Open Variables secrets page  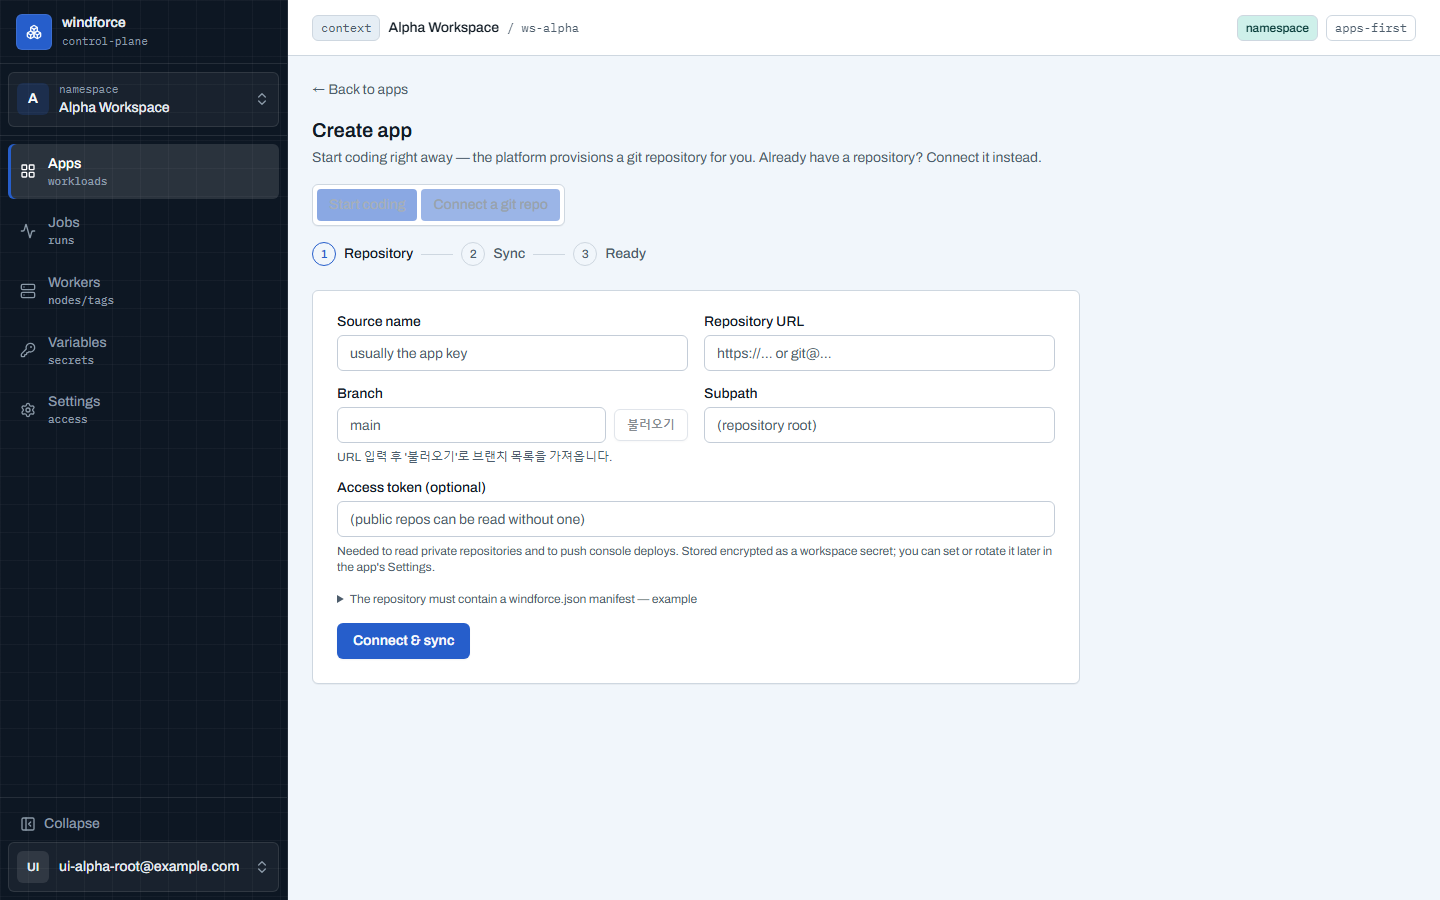144,350
